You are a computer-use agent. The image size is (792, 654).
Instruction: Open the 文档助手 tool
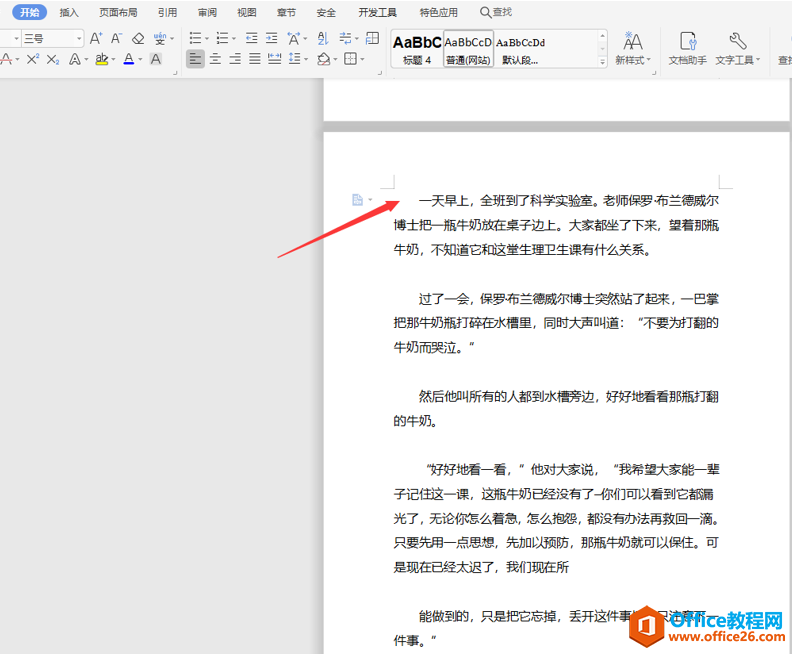tap(687, 48)
